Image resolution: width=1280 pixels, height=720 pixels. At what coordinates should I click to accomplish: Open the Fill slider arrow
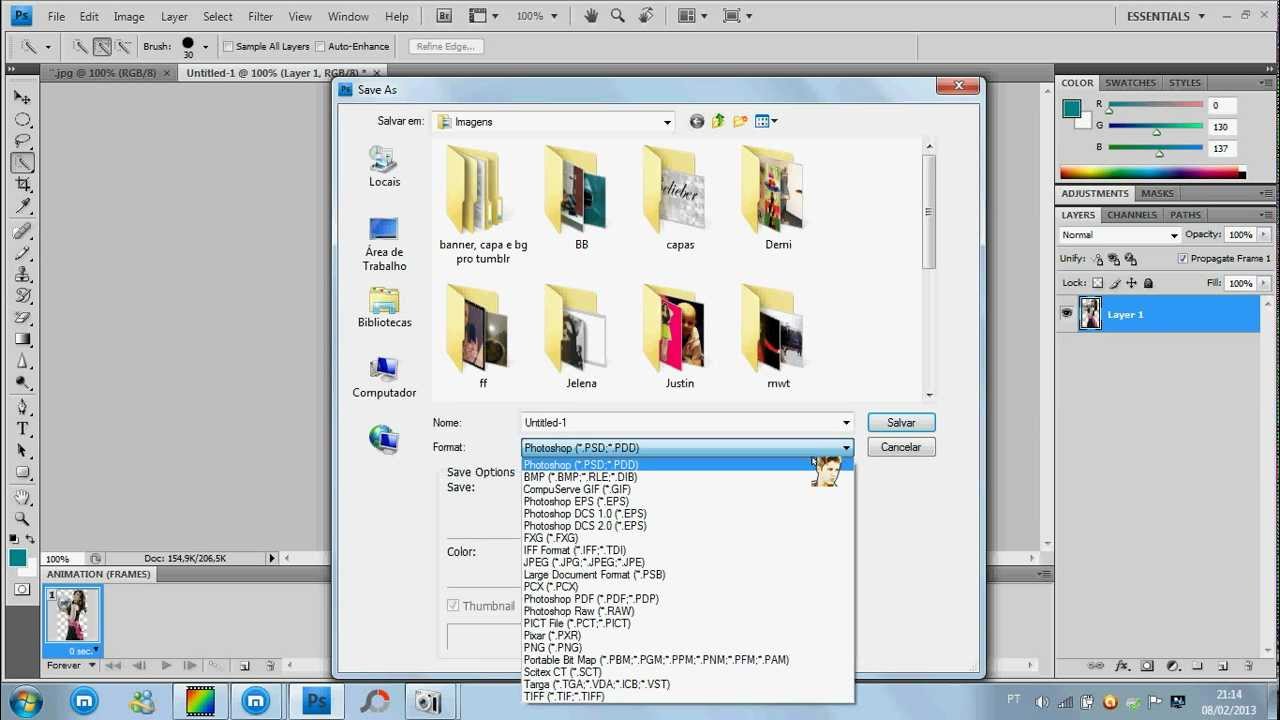[x=1265, y=283]
